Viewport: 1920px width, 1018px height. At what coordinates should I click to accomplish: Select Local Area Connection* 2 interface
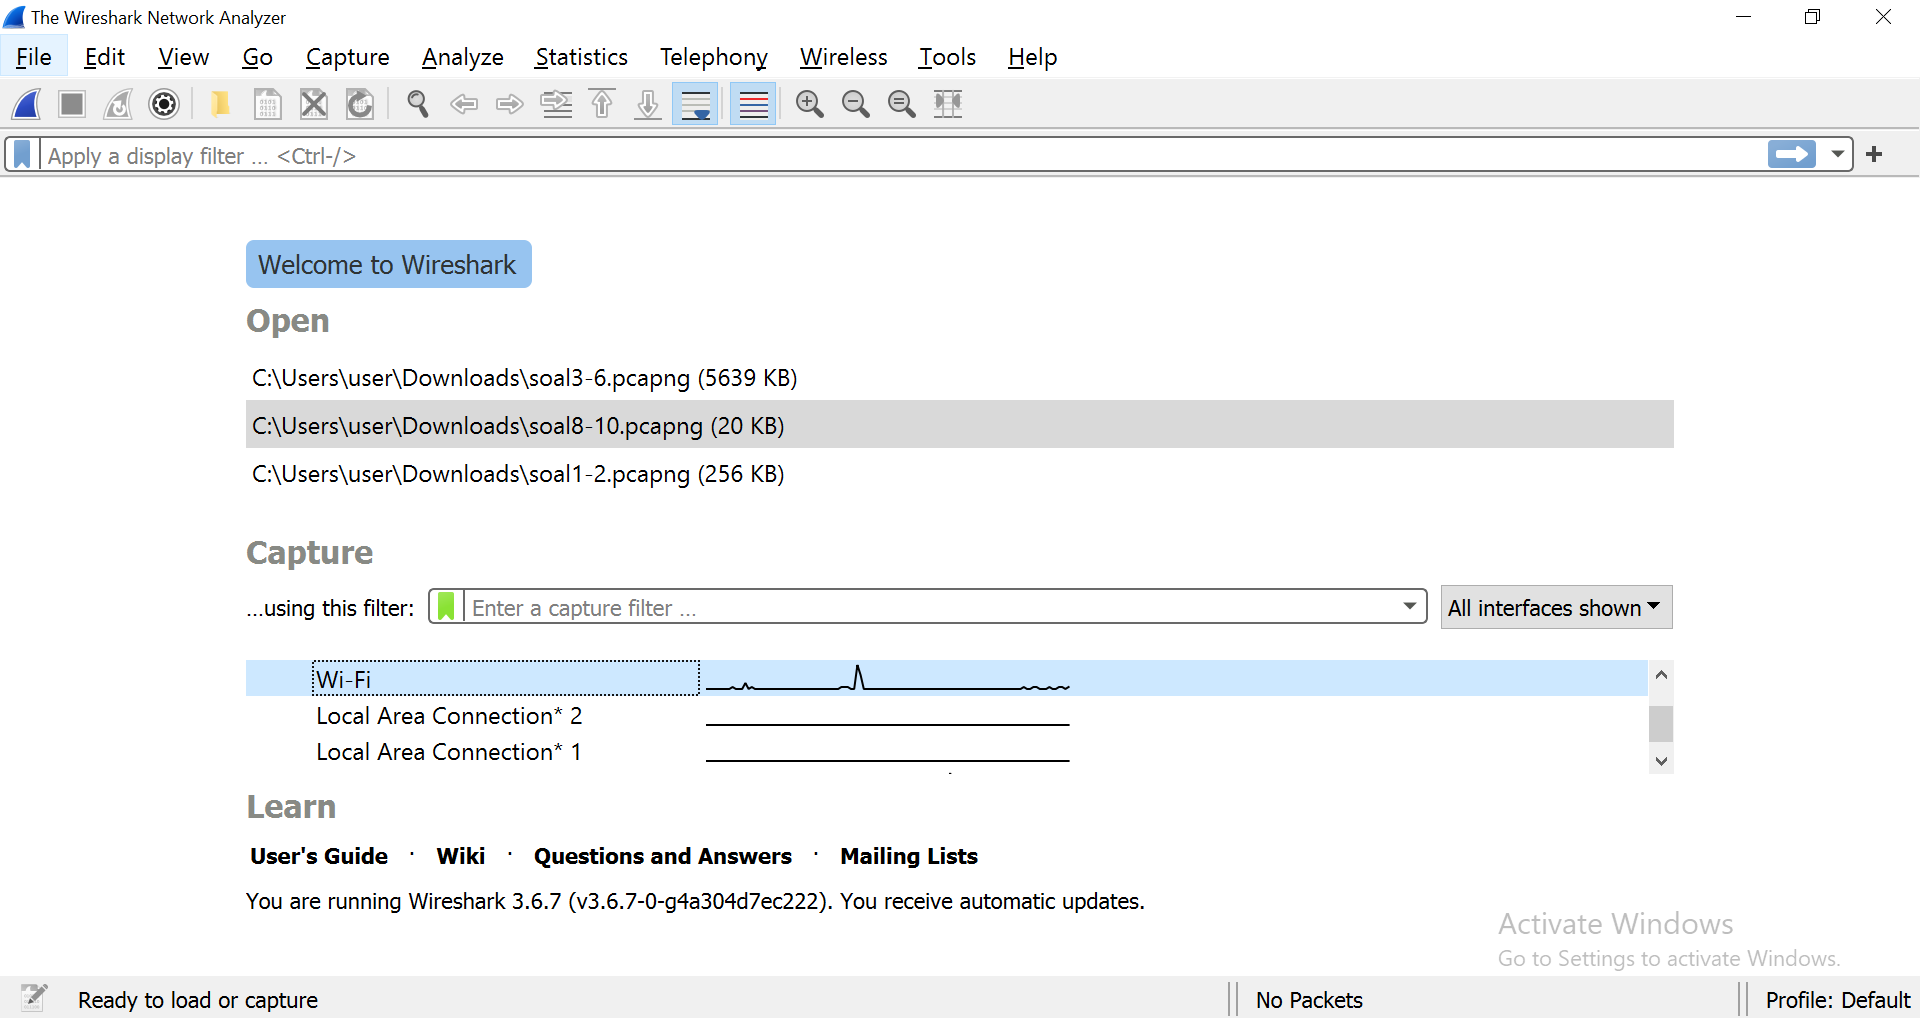[946, 715]
